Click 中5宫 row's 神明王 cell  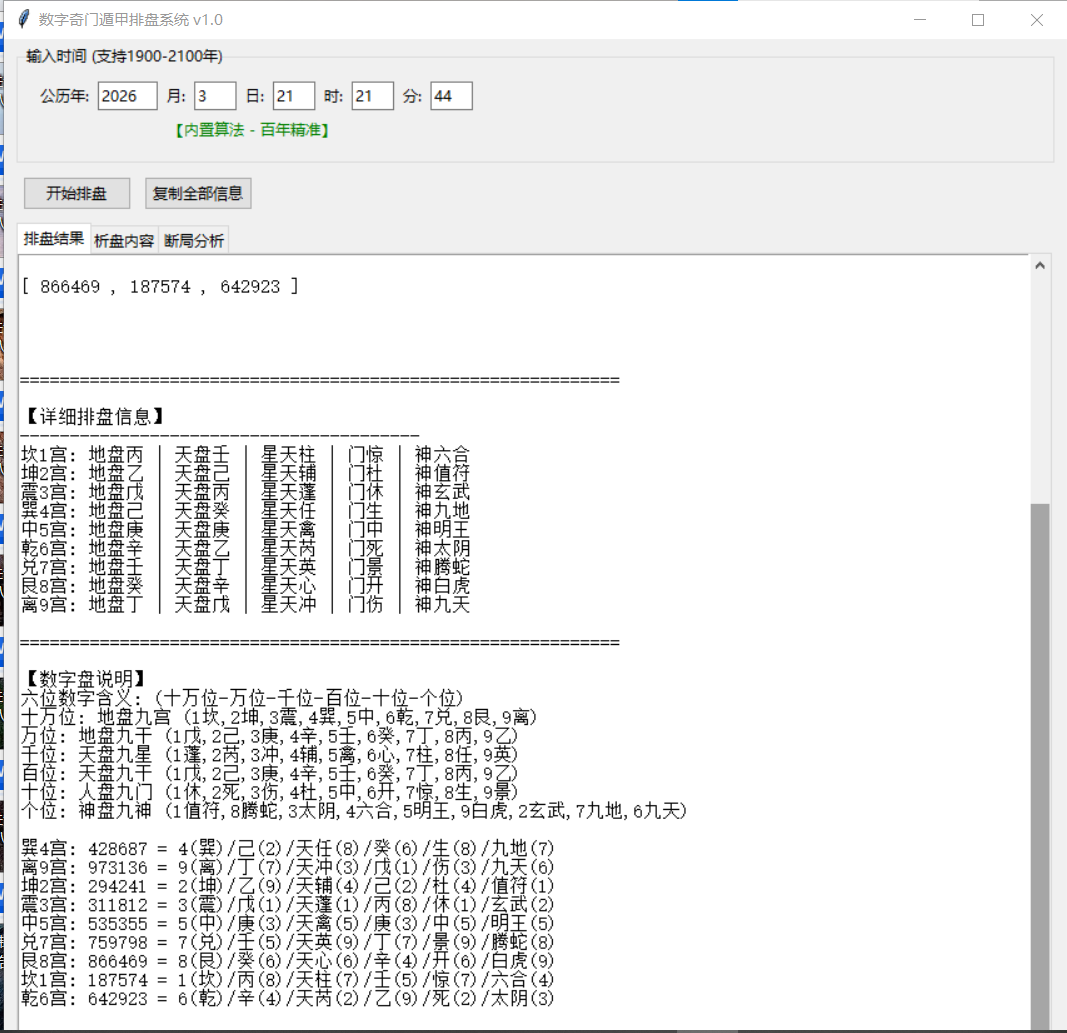tap(442, 529)
